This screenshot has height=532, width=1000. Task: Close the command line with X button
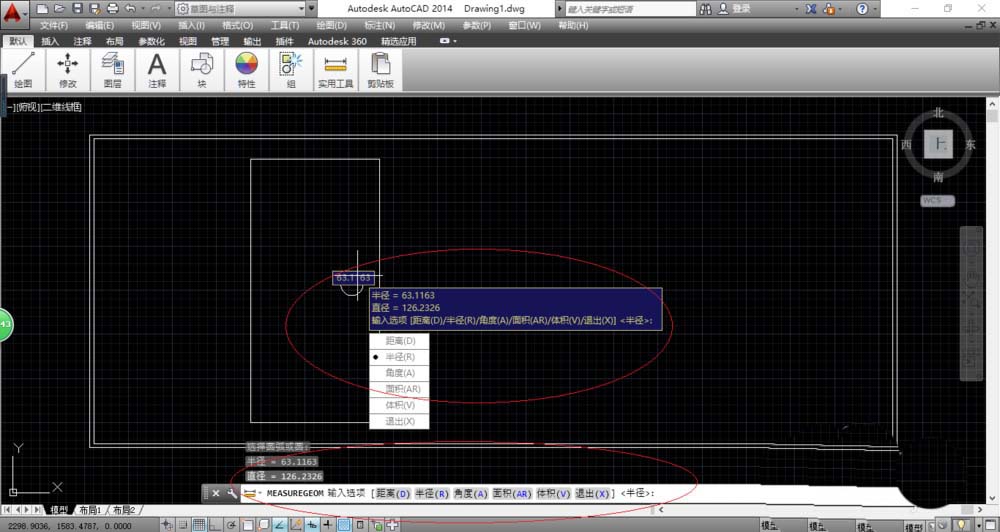click(216, 493)
